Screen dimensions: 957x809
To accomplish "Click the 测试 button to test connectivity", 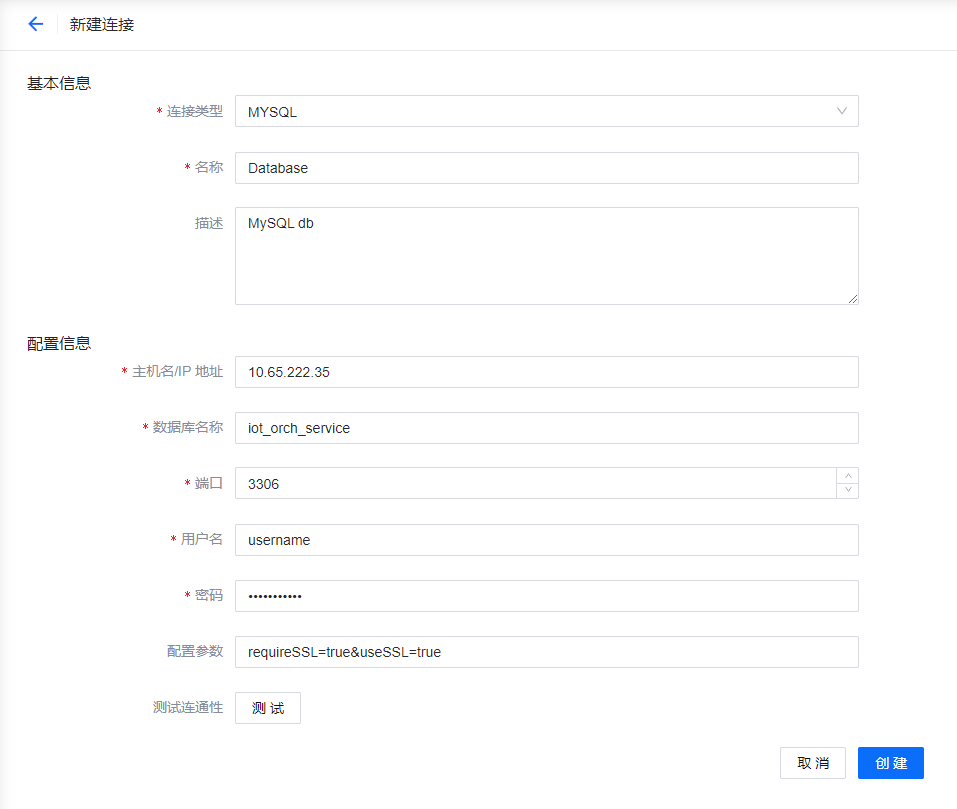I will pos(267,707).
